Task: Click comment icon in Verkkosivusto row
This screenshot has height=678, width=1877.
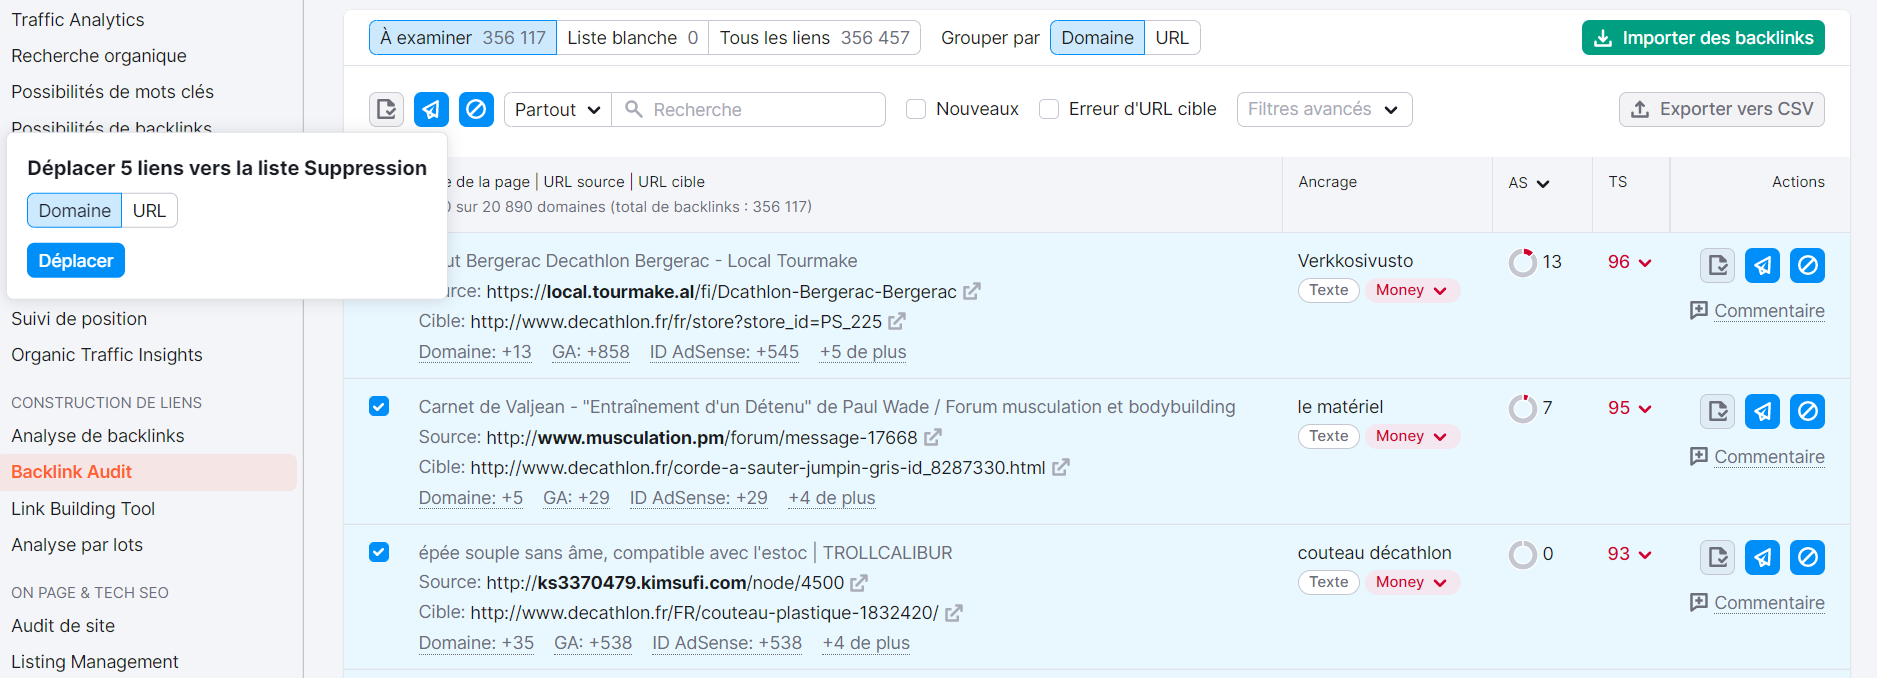Action: (1699, 310)
